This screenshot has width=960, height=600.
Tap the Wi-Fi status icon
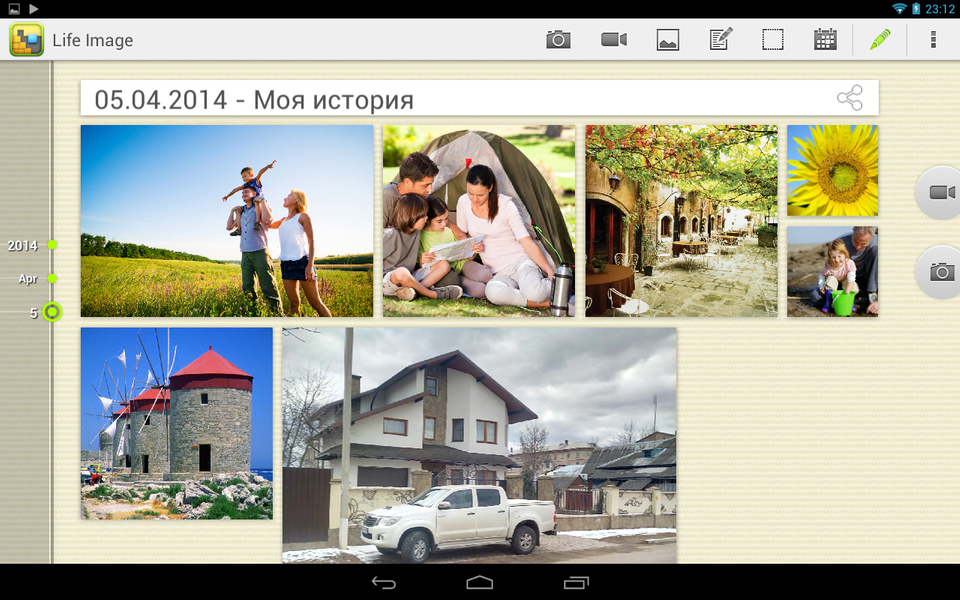[x=899, y=9]
